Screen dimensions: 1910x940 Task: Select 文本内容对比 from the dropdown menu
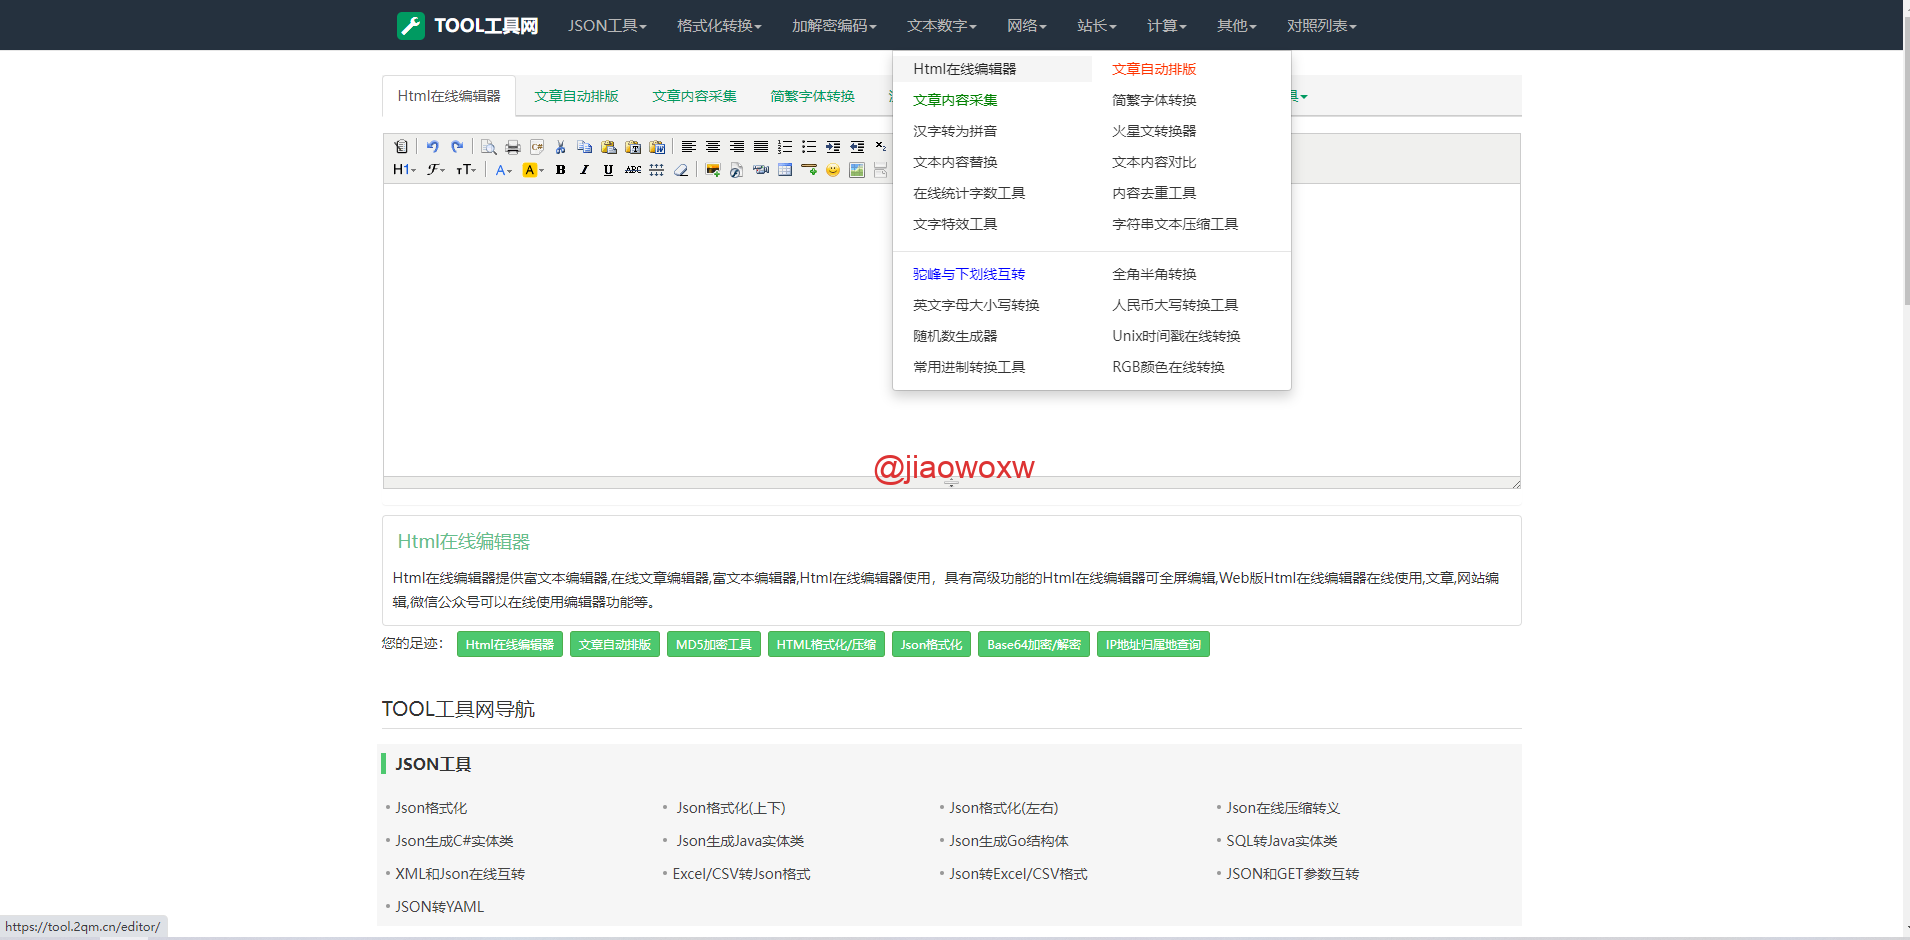point(1154,162)
